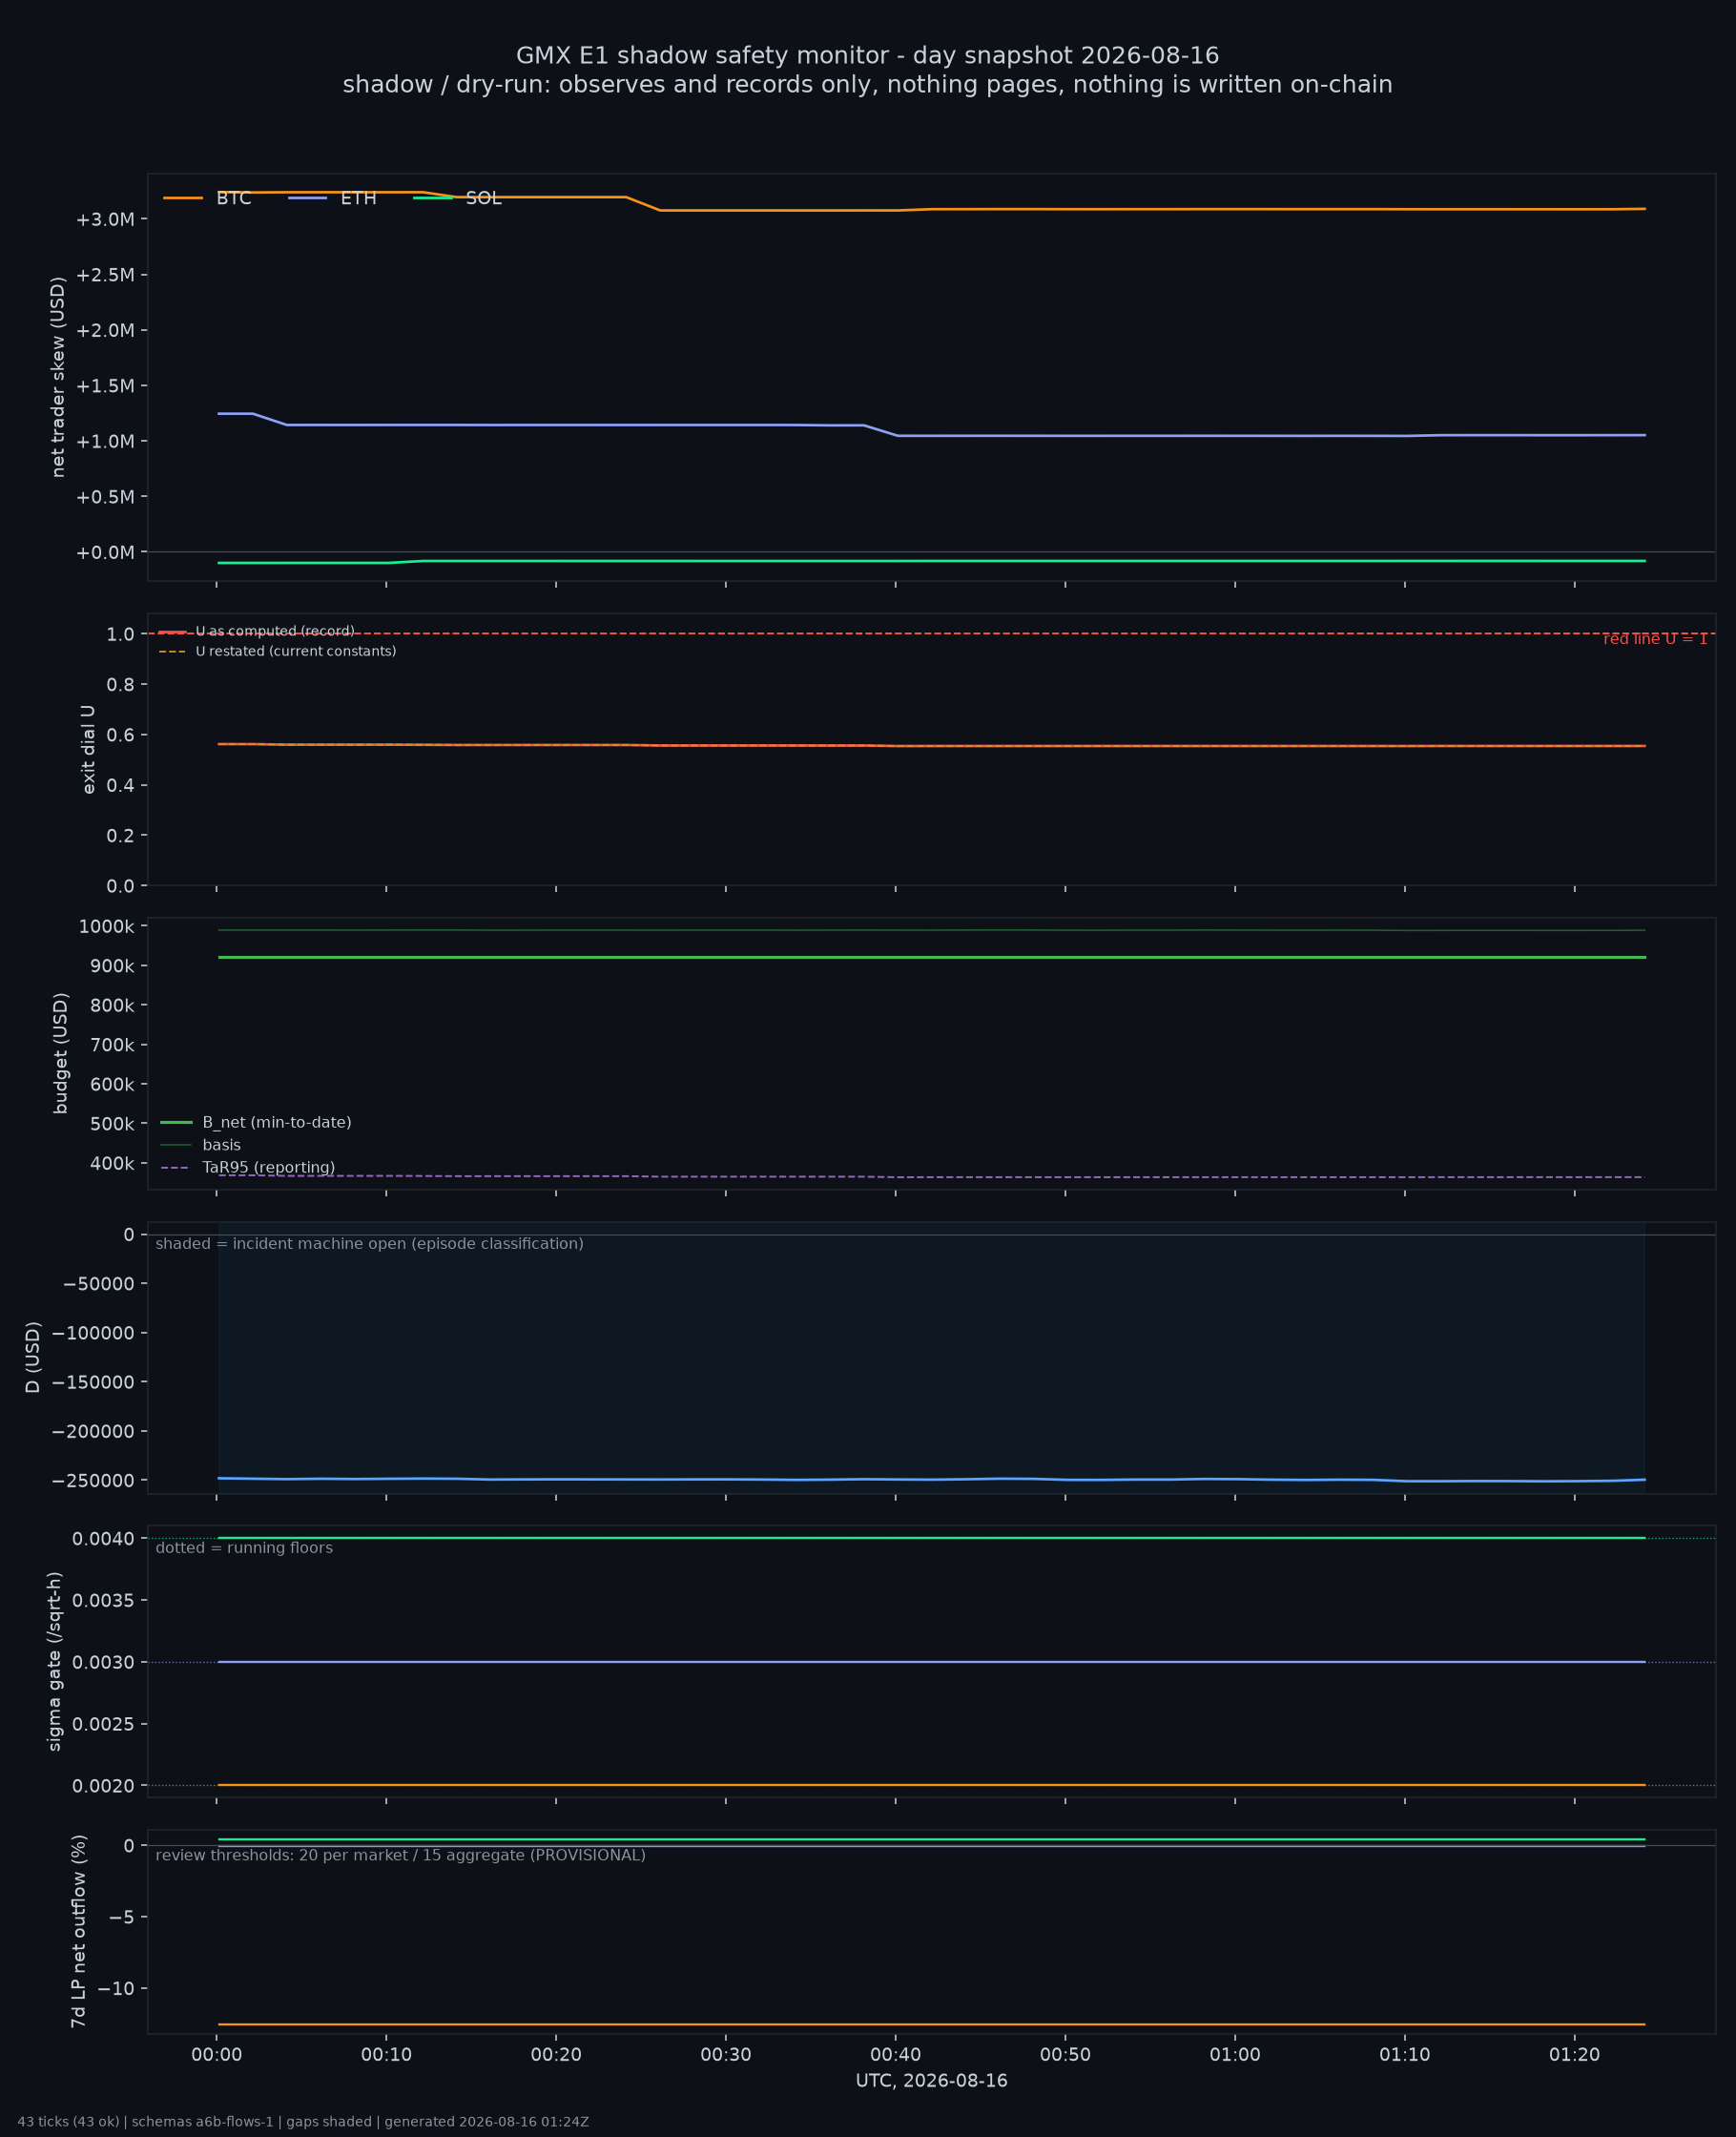Select the −10 outflow tick label
This screenshot has width=1736, height=2137.
tap(116, 1988)
